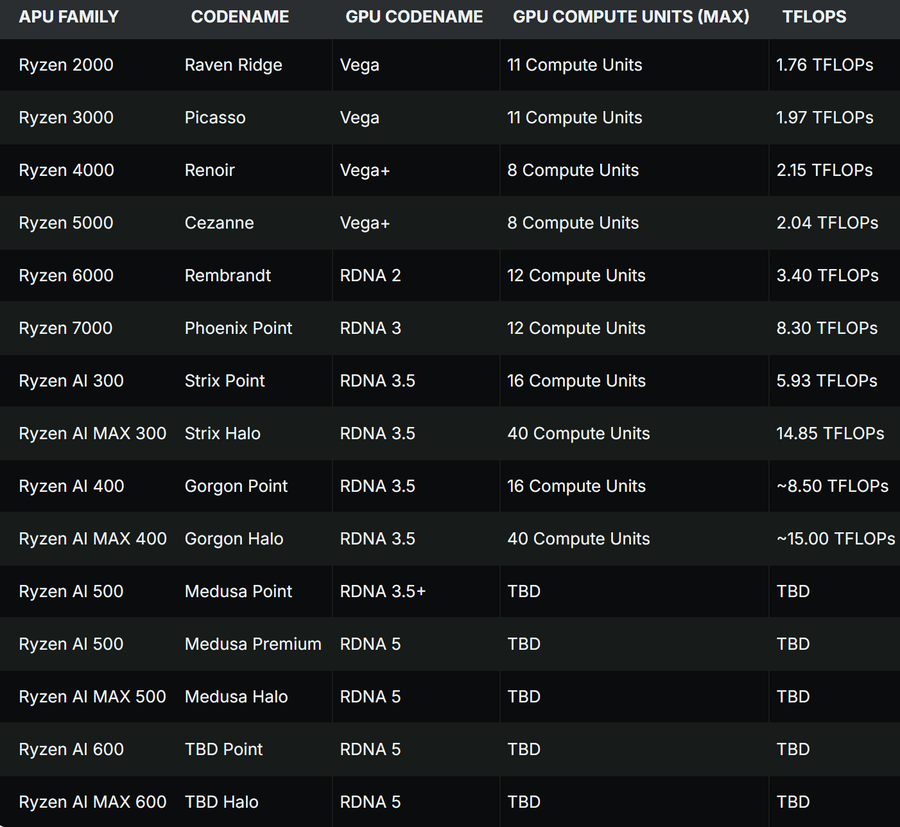
Task: Select the Strix Halo codename cell
Action: [x=222, y=434]
